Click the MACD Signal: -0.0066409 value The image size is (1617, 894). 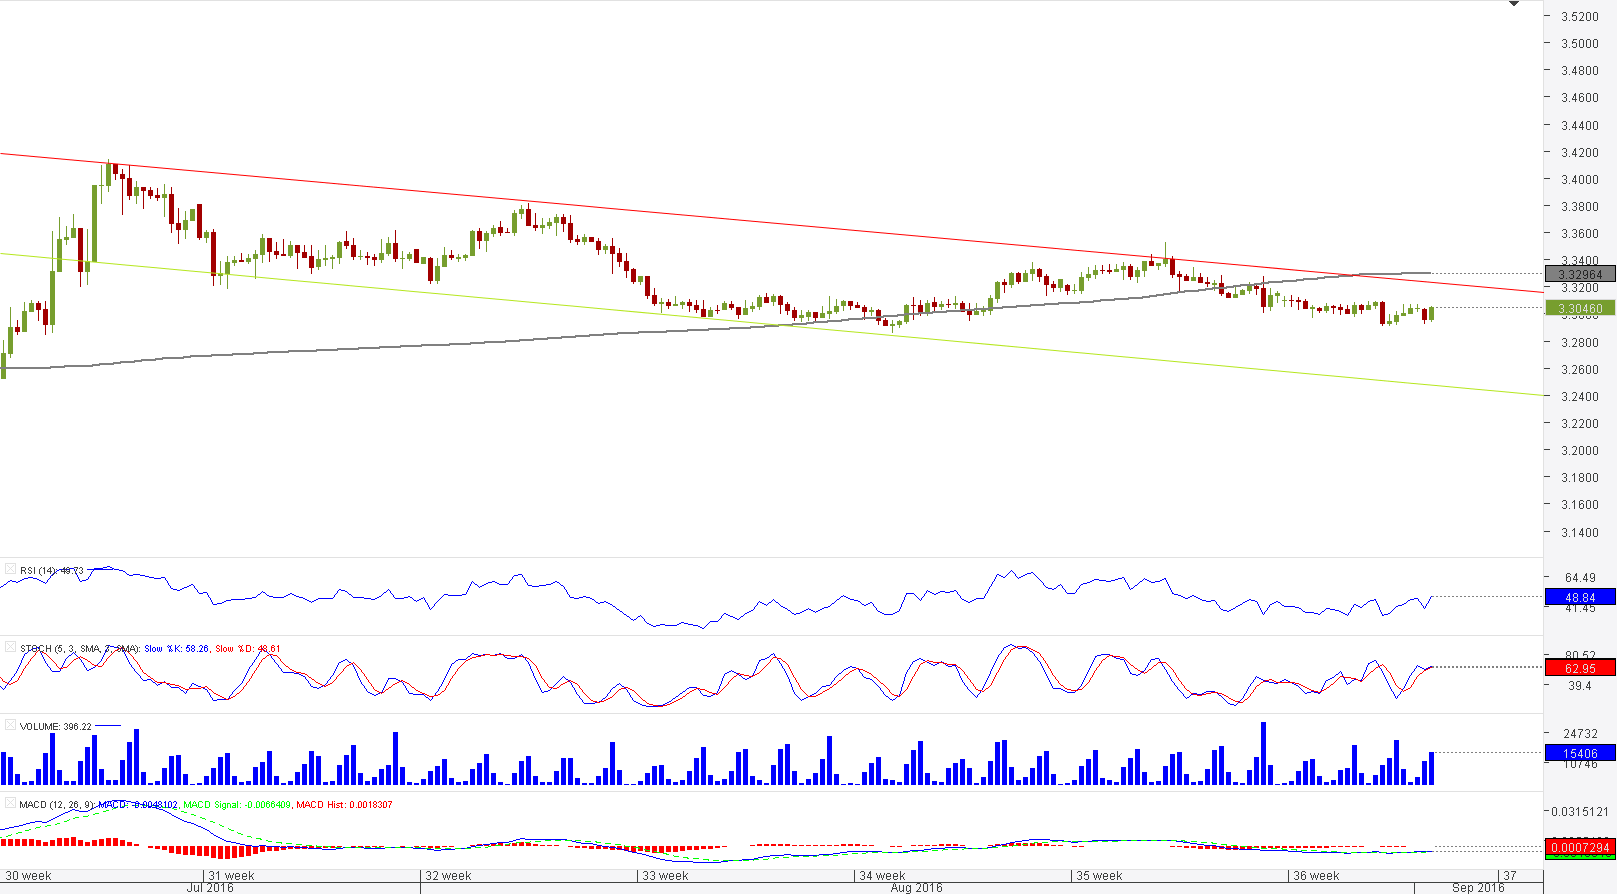pos(238,805)
